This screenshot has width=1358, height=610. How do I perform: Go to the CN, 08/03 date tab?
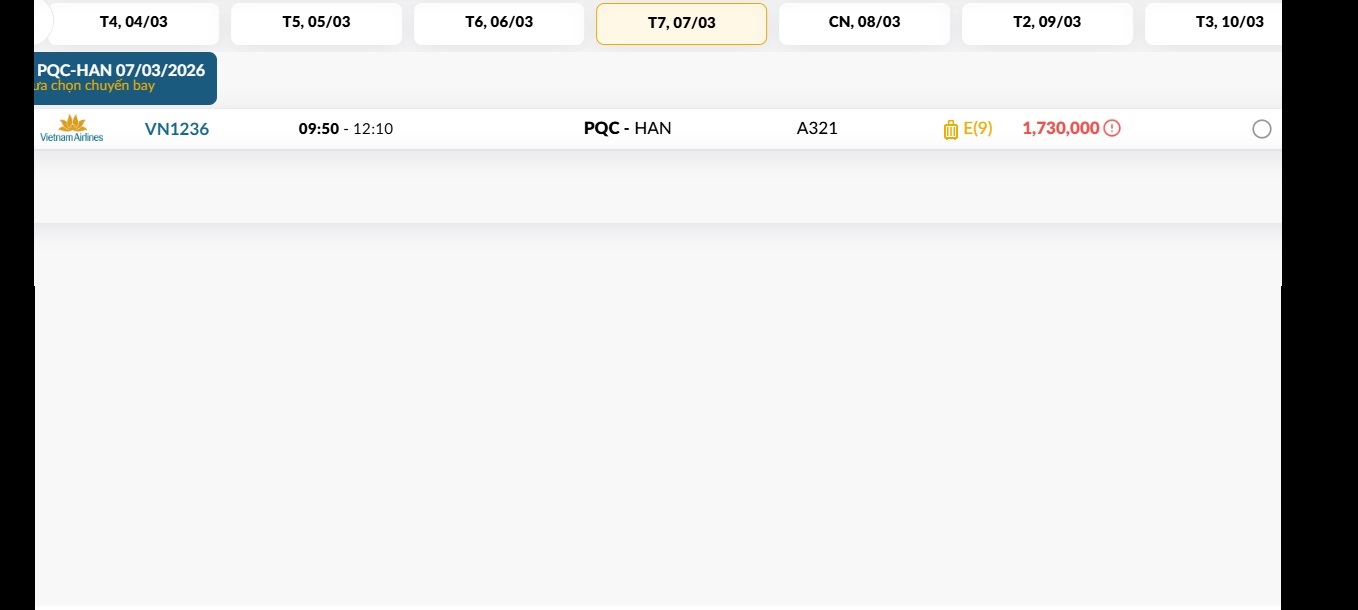click(x=864, y=23)
